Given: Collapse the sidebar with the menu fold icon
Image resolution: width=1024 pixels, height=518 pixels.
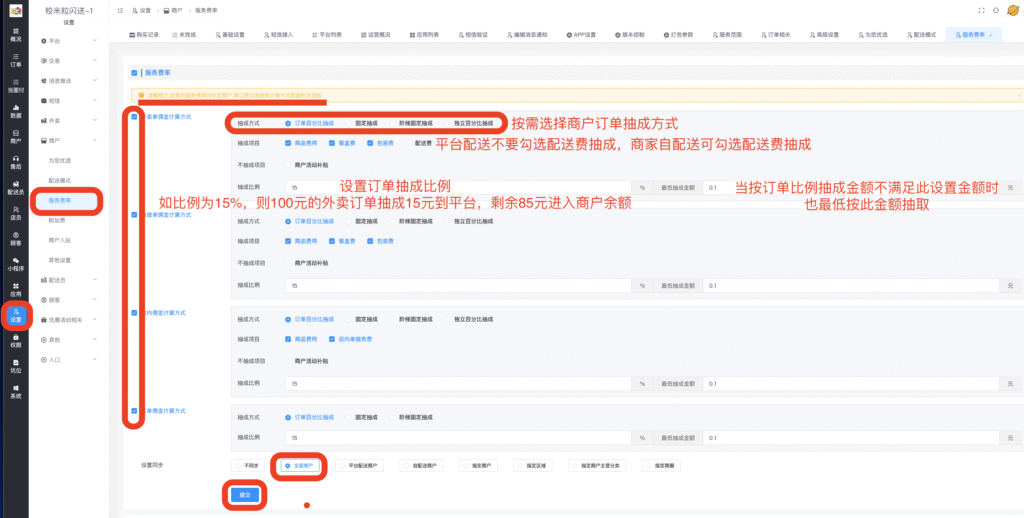Looking at the screenshot, I should pos(120,10).
